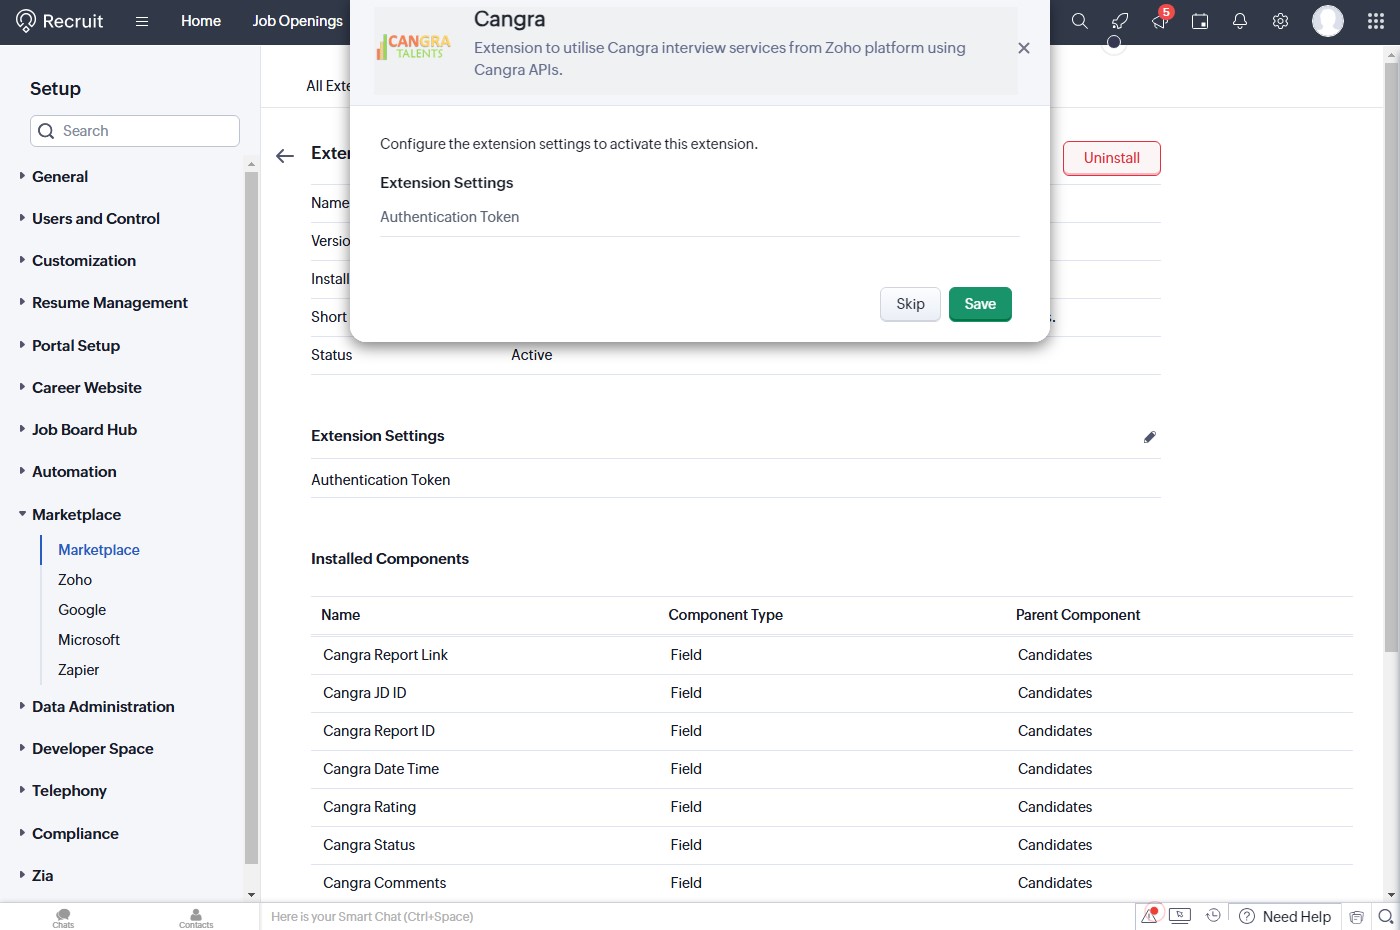Image resolution: width=1400 pixels, height=930 pixels.
Task: Click the Setup search box
Action: 135,131
